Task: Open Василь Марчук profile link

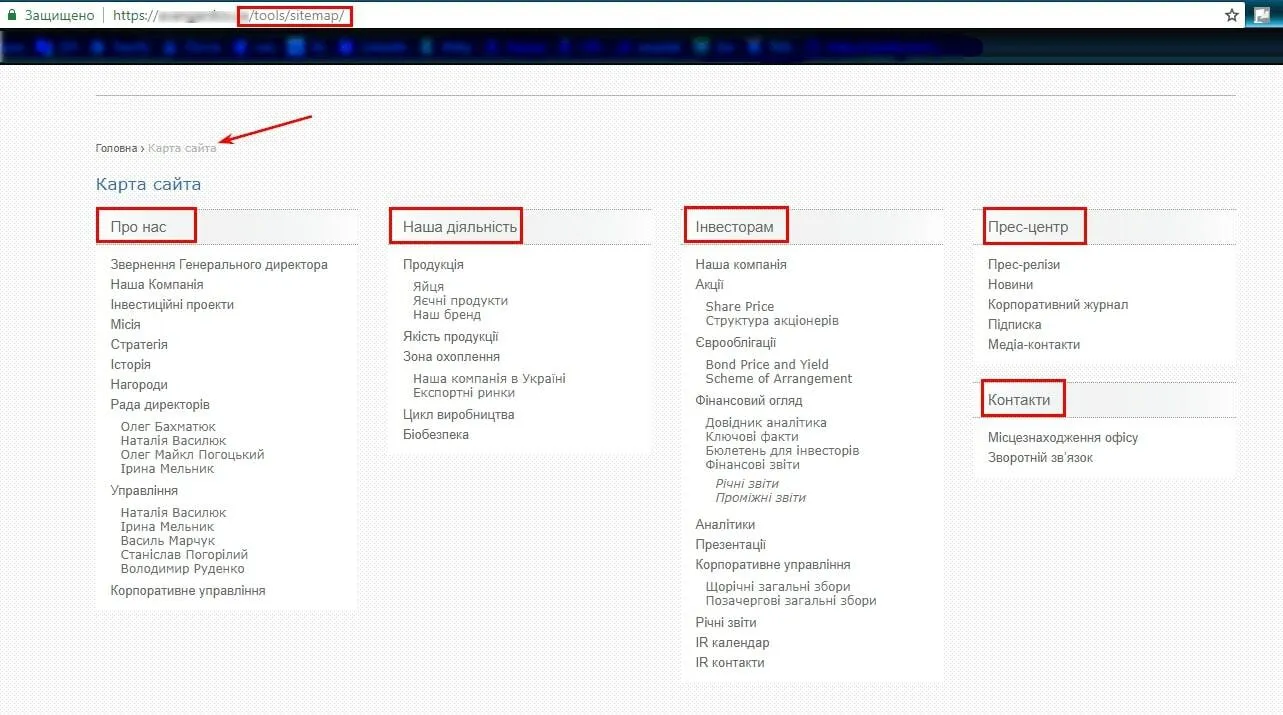Action: click(x=168, y=541)
